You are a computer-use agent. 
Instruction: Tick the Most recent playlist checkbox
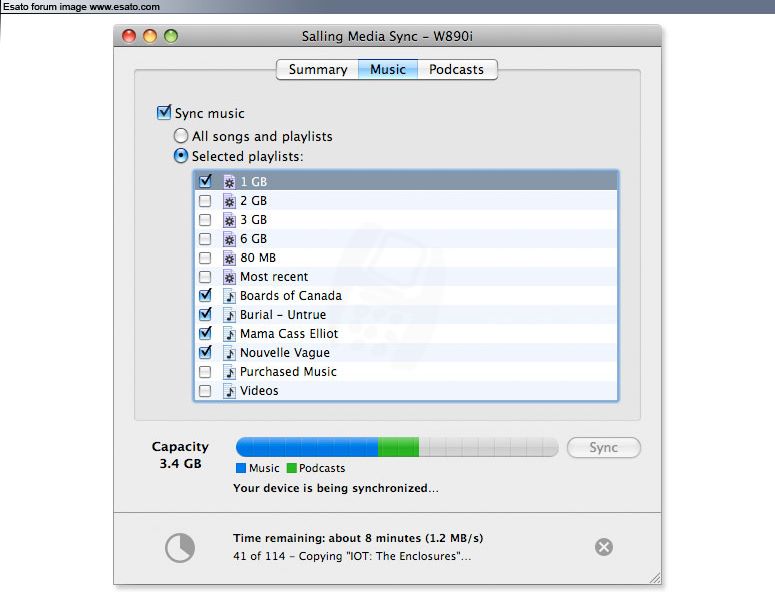click(205, 277)
